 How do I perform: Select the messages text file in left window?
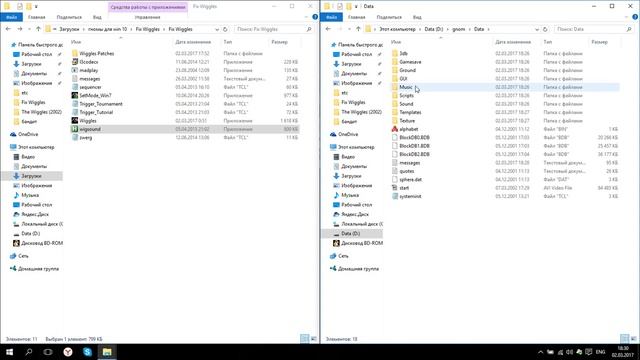pyautogui.click(x=89, y=79)
